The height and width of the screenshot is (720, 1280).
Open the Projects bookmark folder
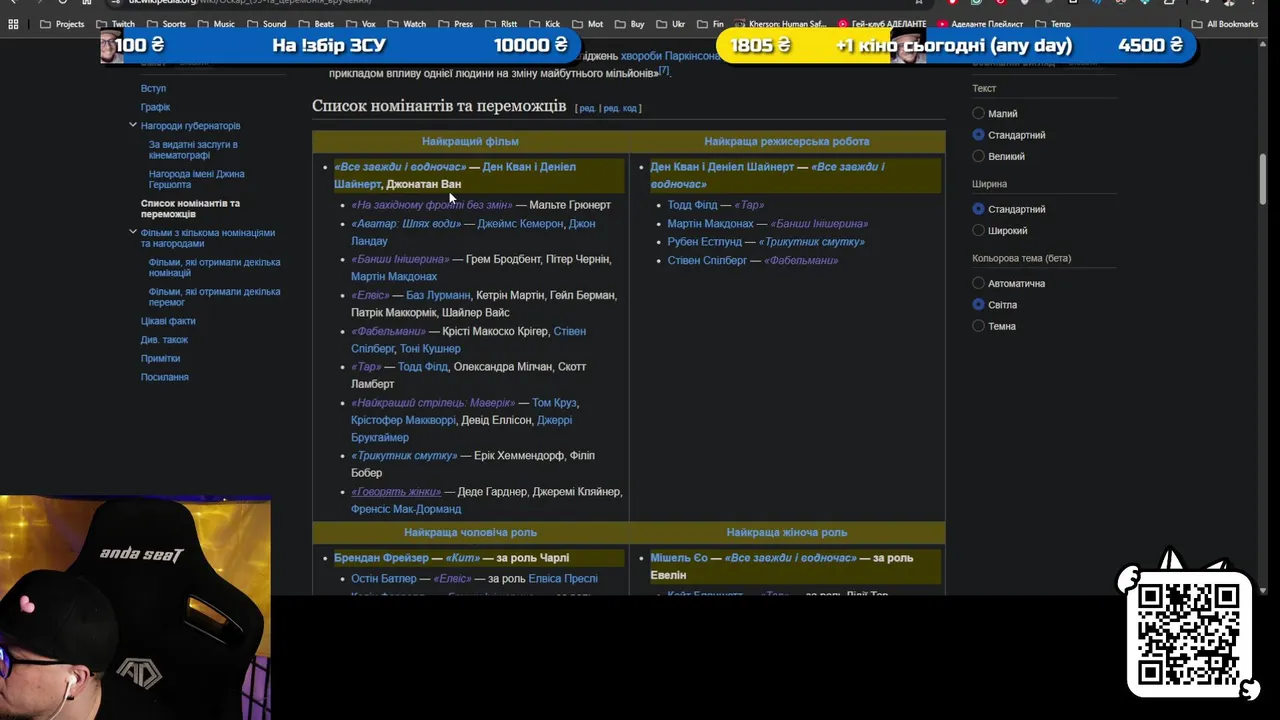click(x=62, y=24)
